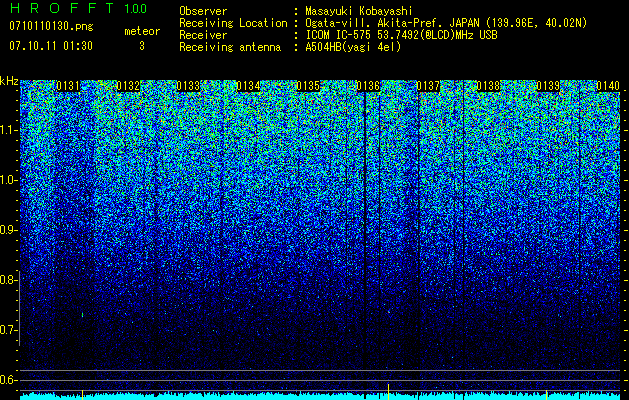Click the 'Receiving antenna' label
The width and height of the screenshot is (629, 400).
coord(230,47)
